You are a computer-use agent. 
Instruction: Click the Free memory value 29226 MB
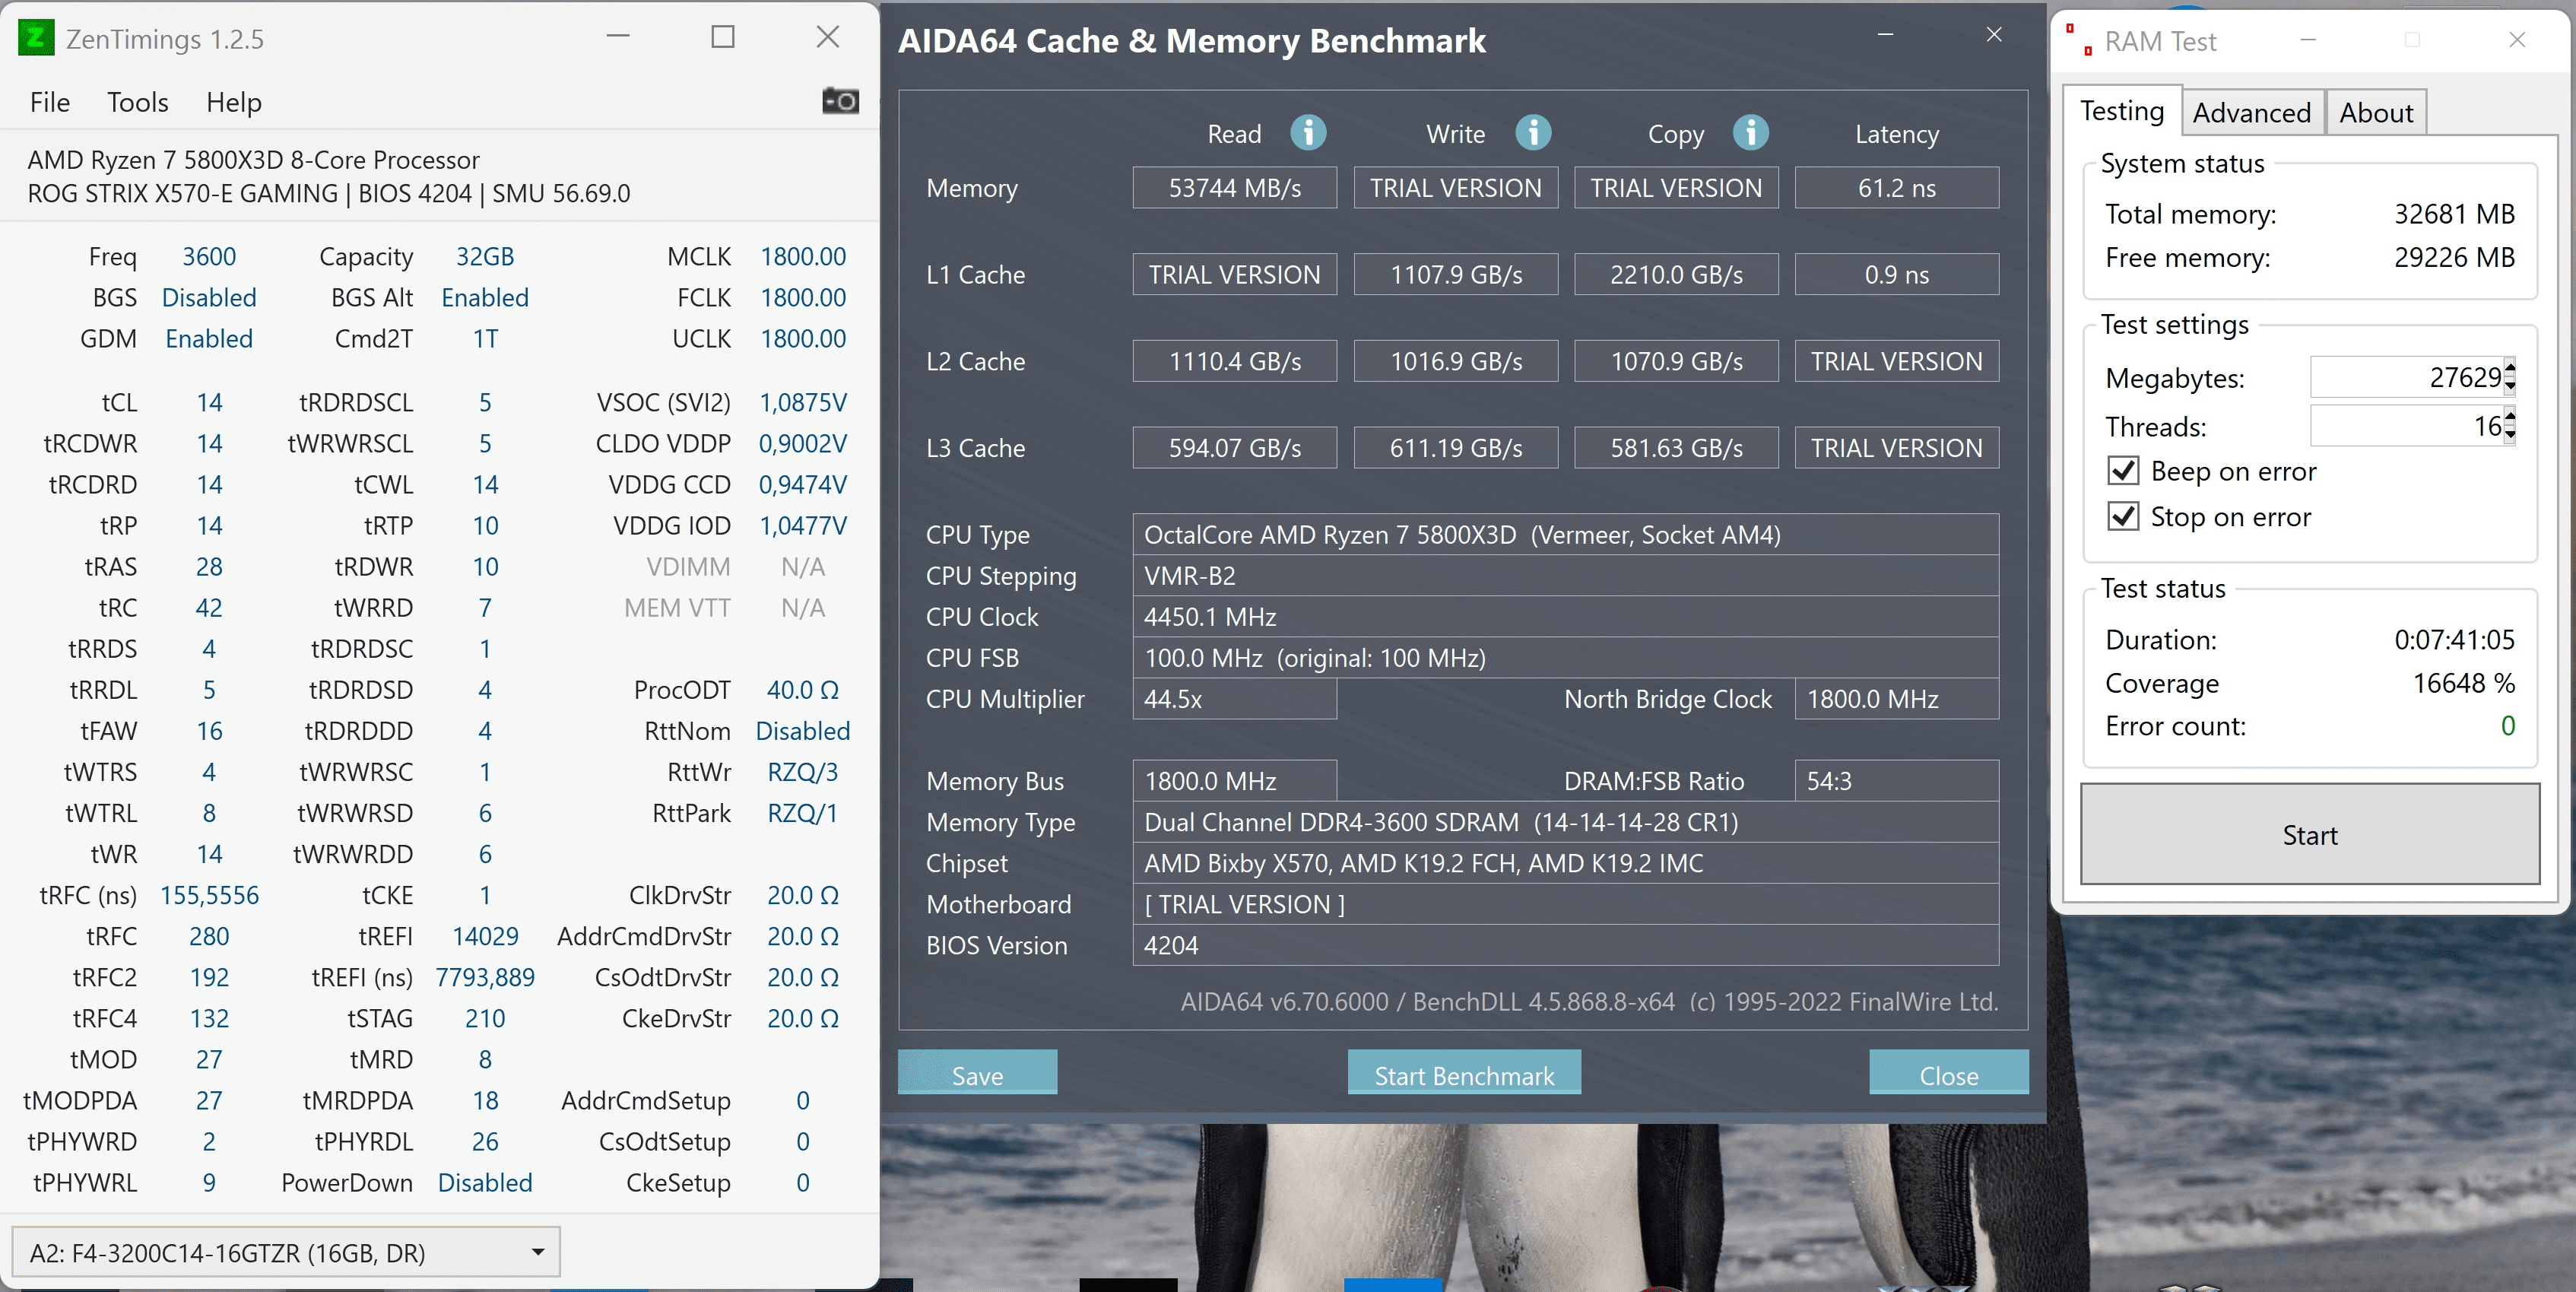[2454, 257]
